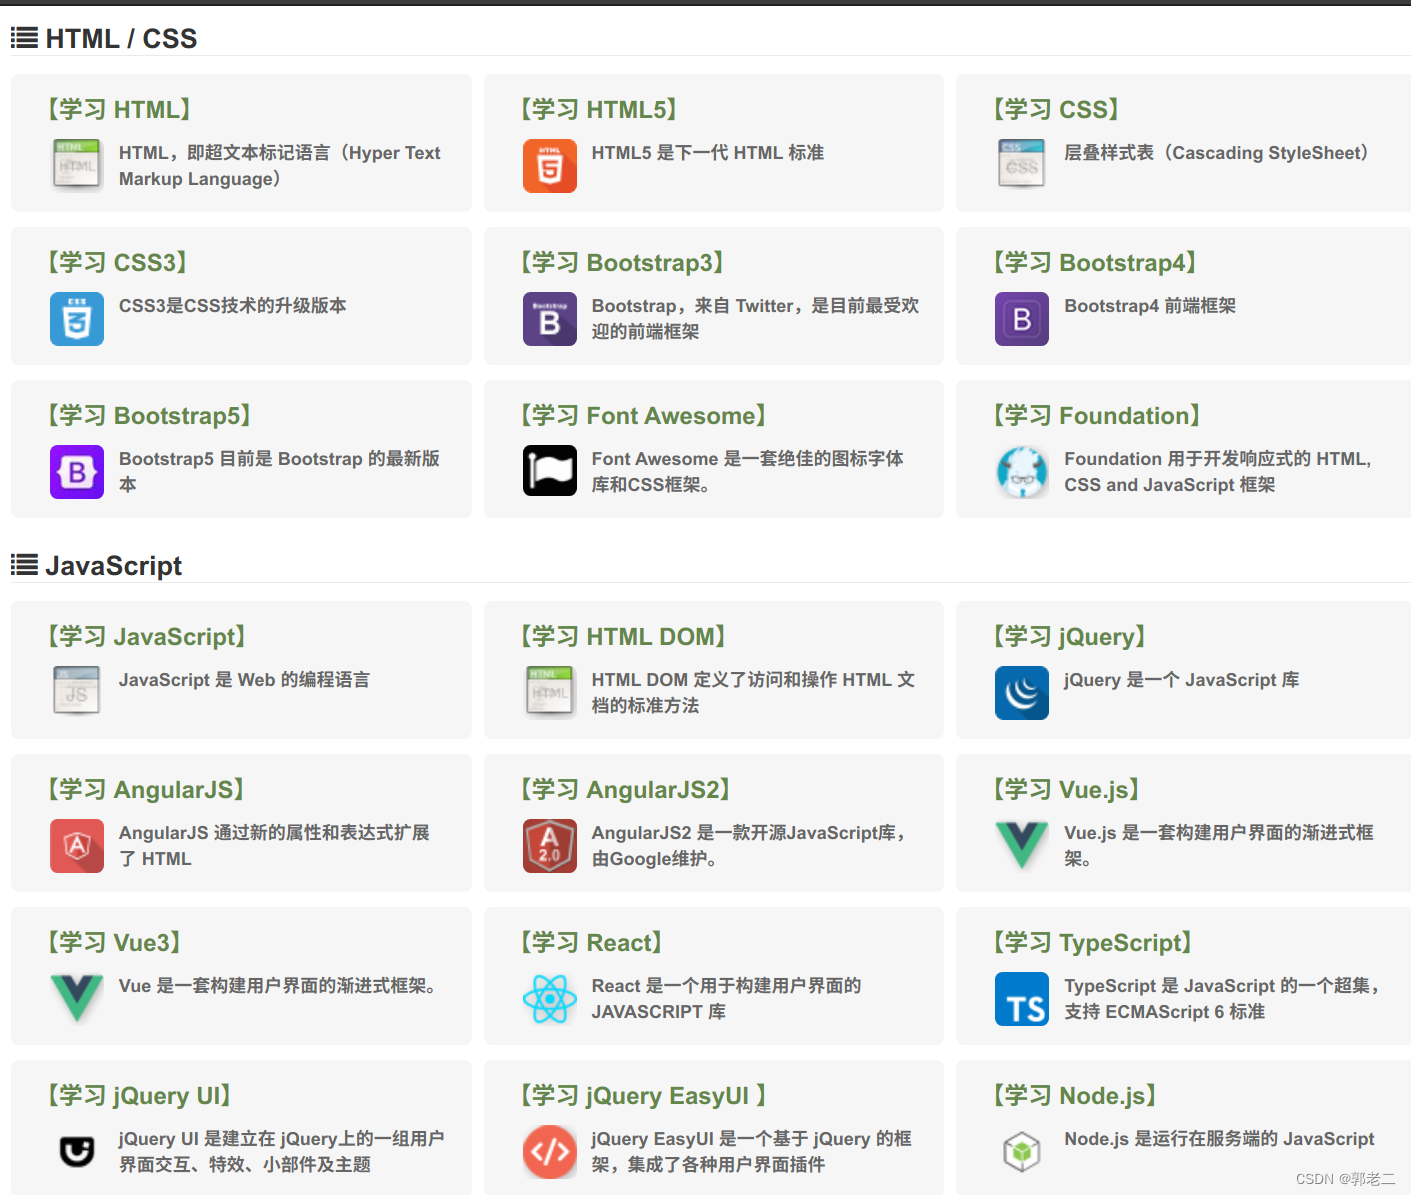
Task: Click description starting 'HTML DOM 定义了访问和操作'
Action: 753,693
